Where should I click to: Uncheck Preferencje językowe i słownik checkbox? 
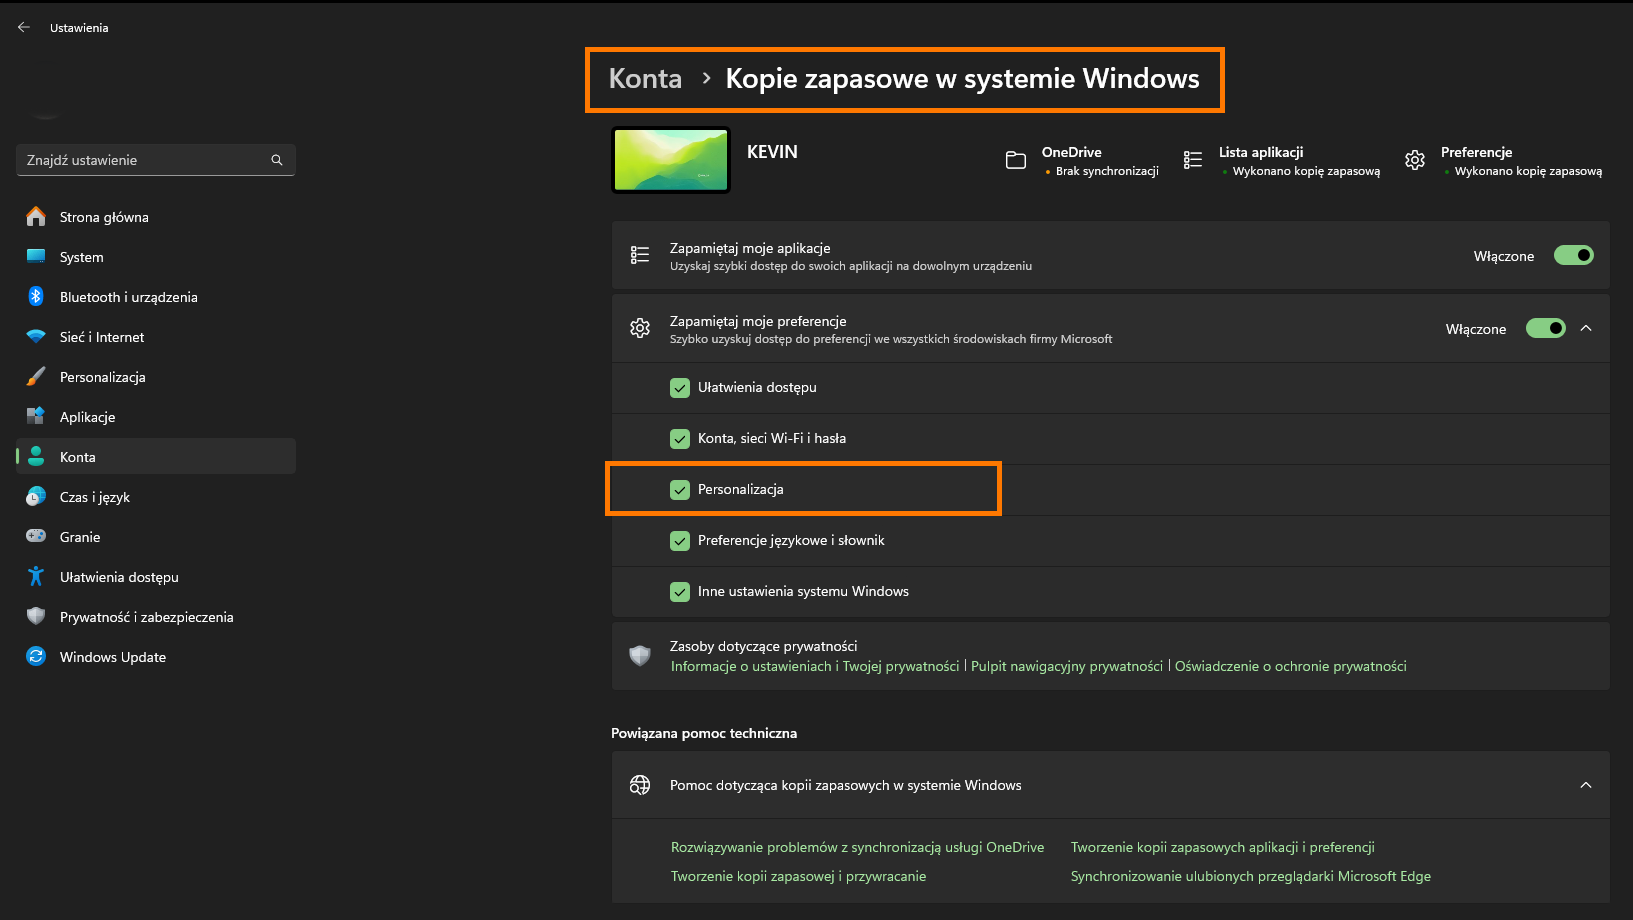pyautogui.click(x=680, y=540)
